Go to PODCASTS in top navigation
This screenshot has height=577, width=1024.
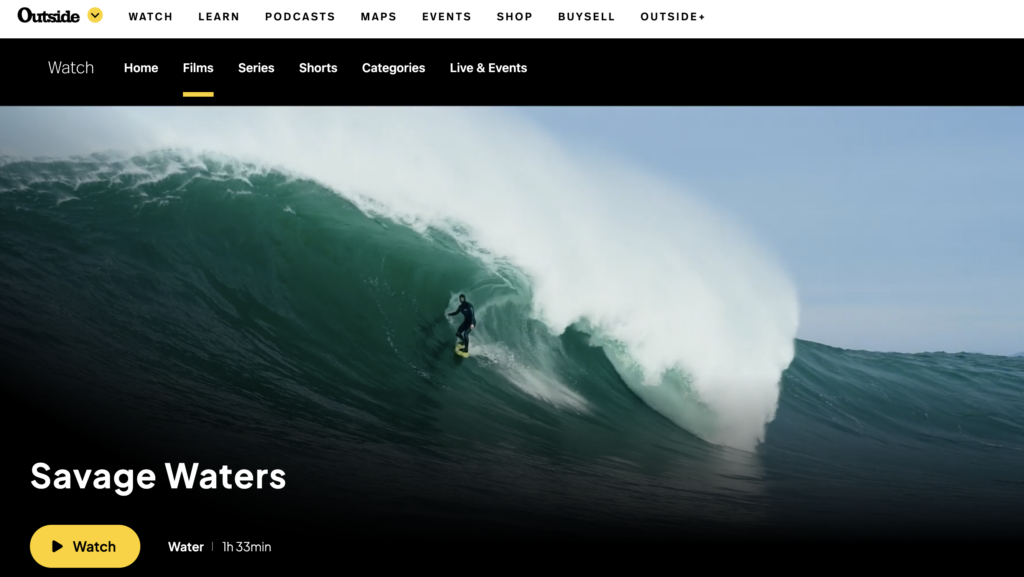300,17
